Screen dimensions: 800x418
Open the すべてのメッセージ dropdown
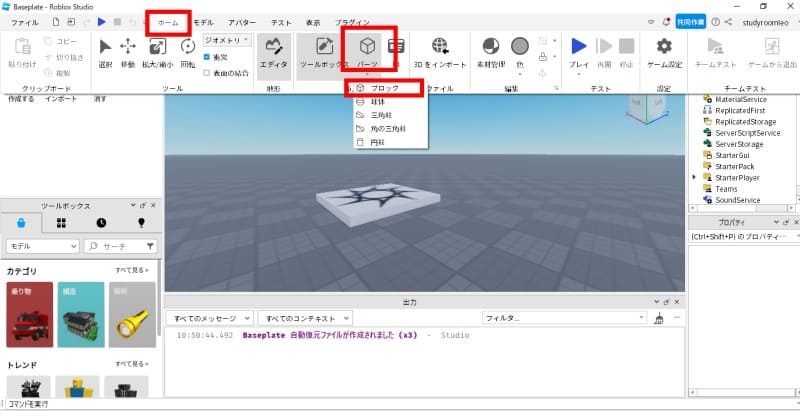click(209, 318)
